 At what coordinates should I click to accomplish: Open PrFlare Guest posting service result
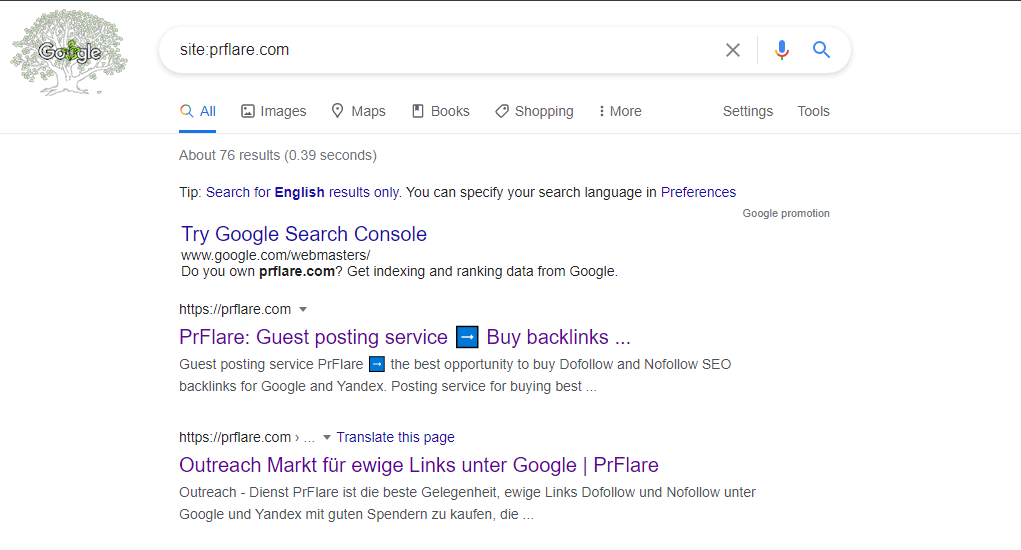click(404, 337)
